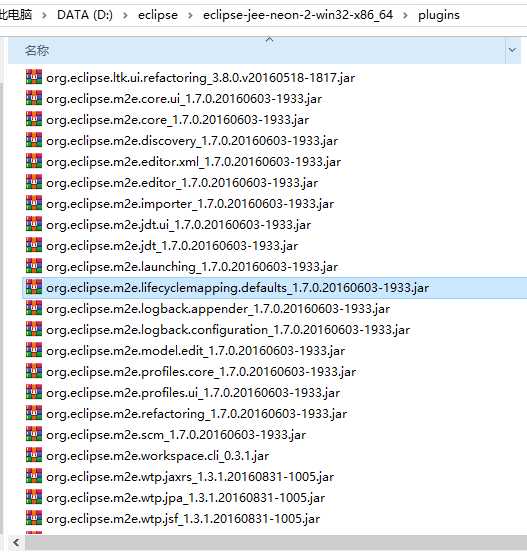Select org.eclipse.m2e.launching_1.7.0.20160603-1933.jar
The image size is (527, 552).
tap(192, 267)
